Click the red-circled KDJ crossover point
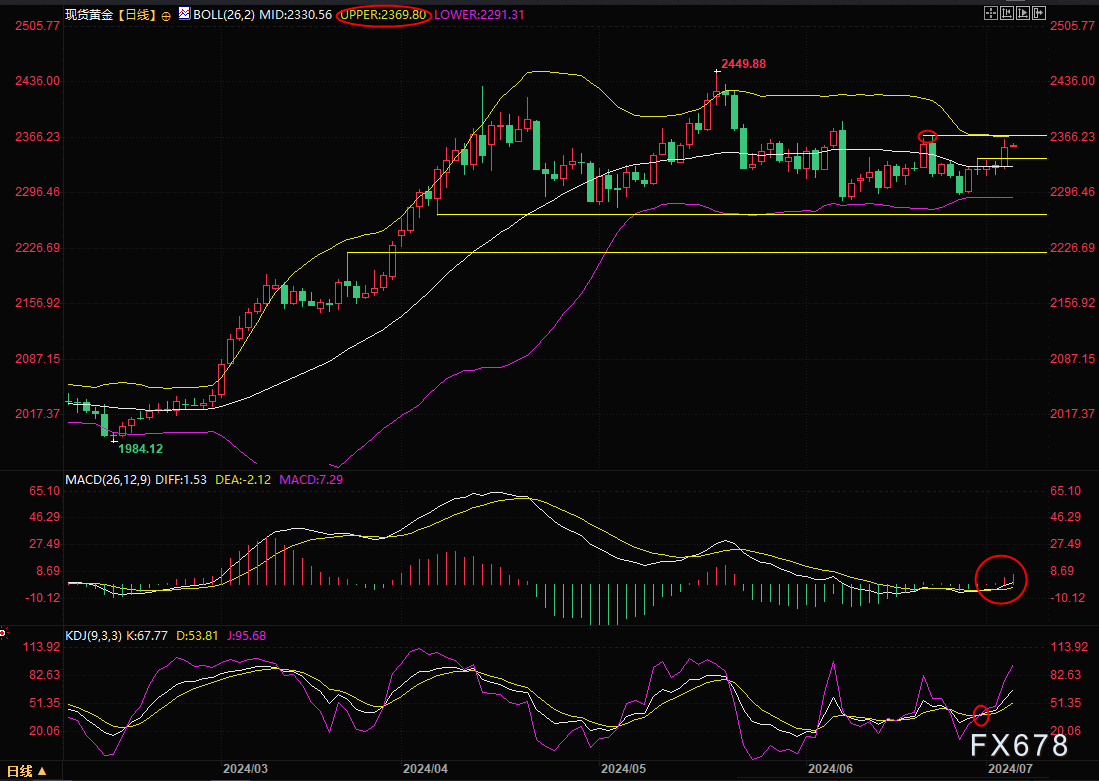 pos(980,715)
